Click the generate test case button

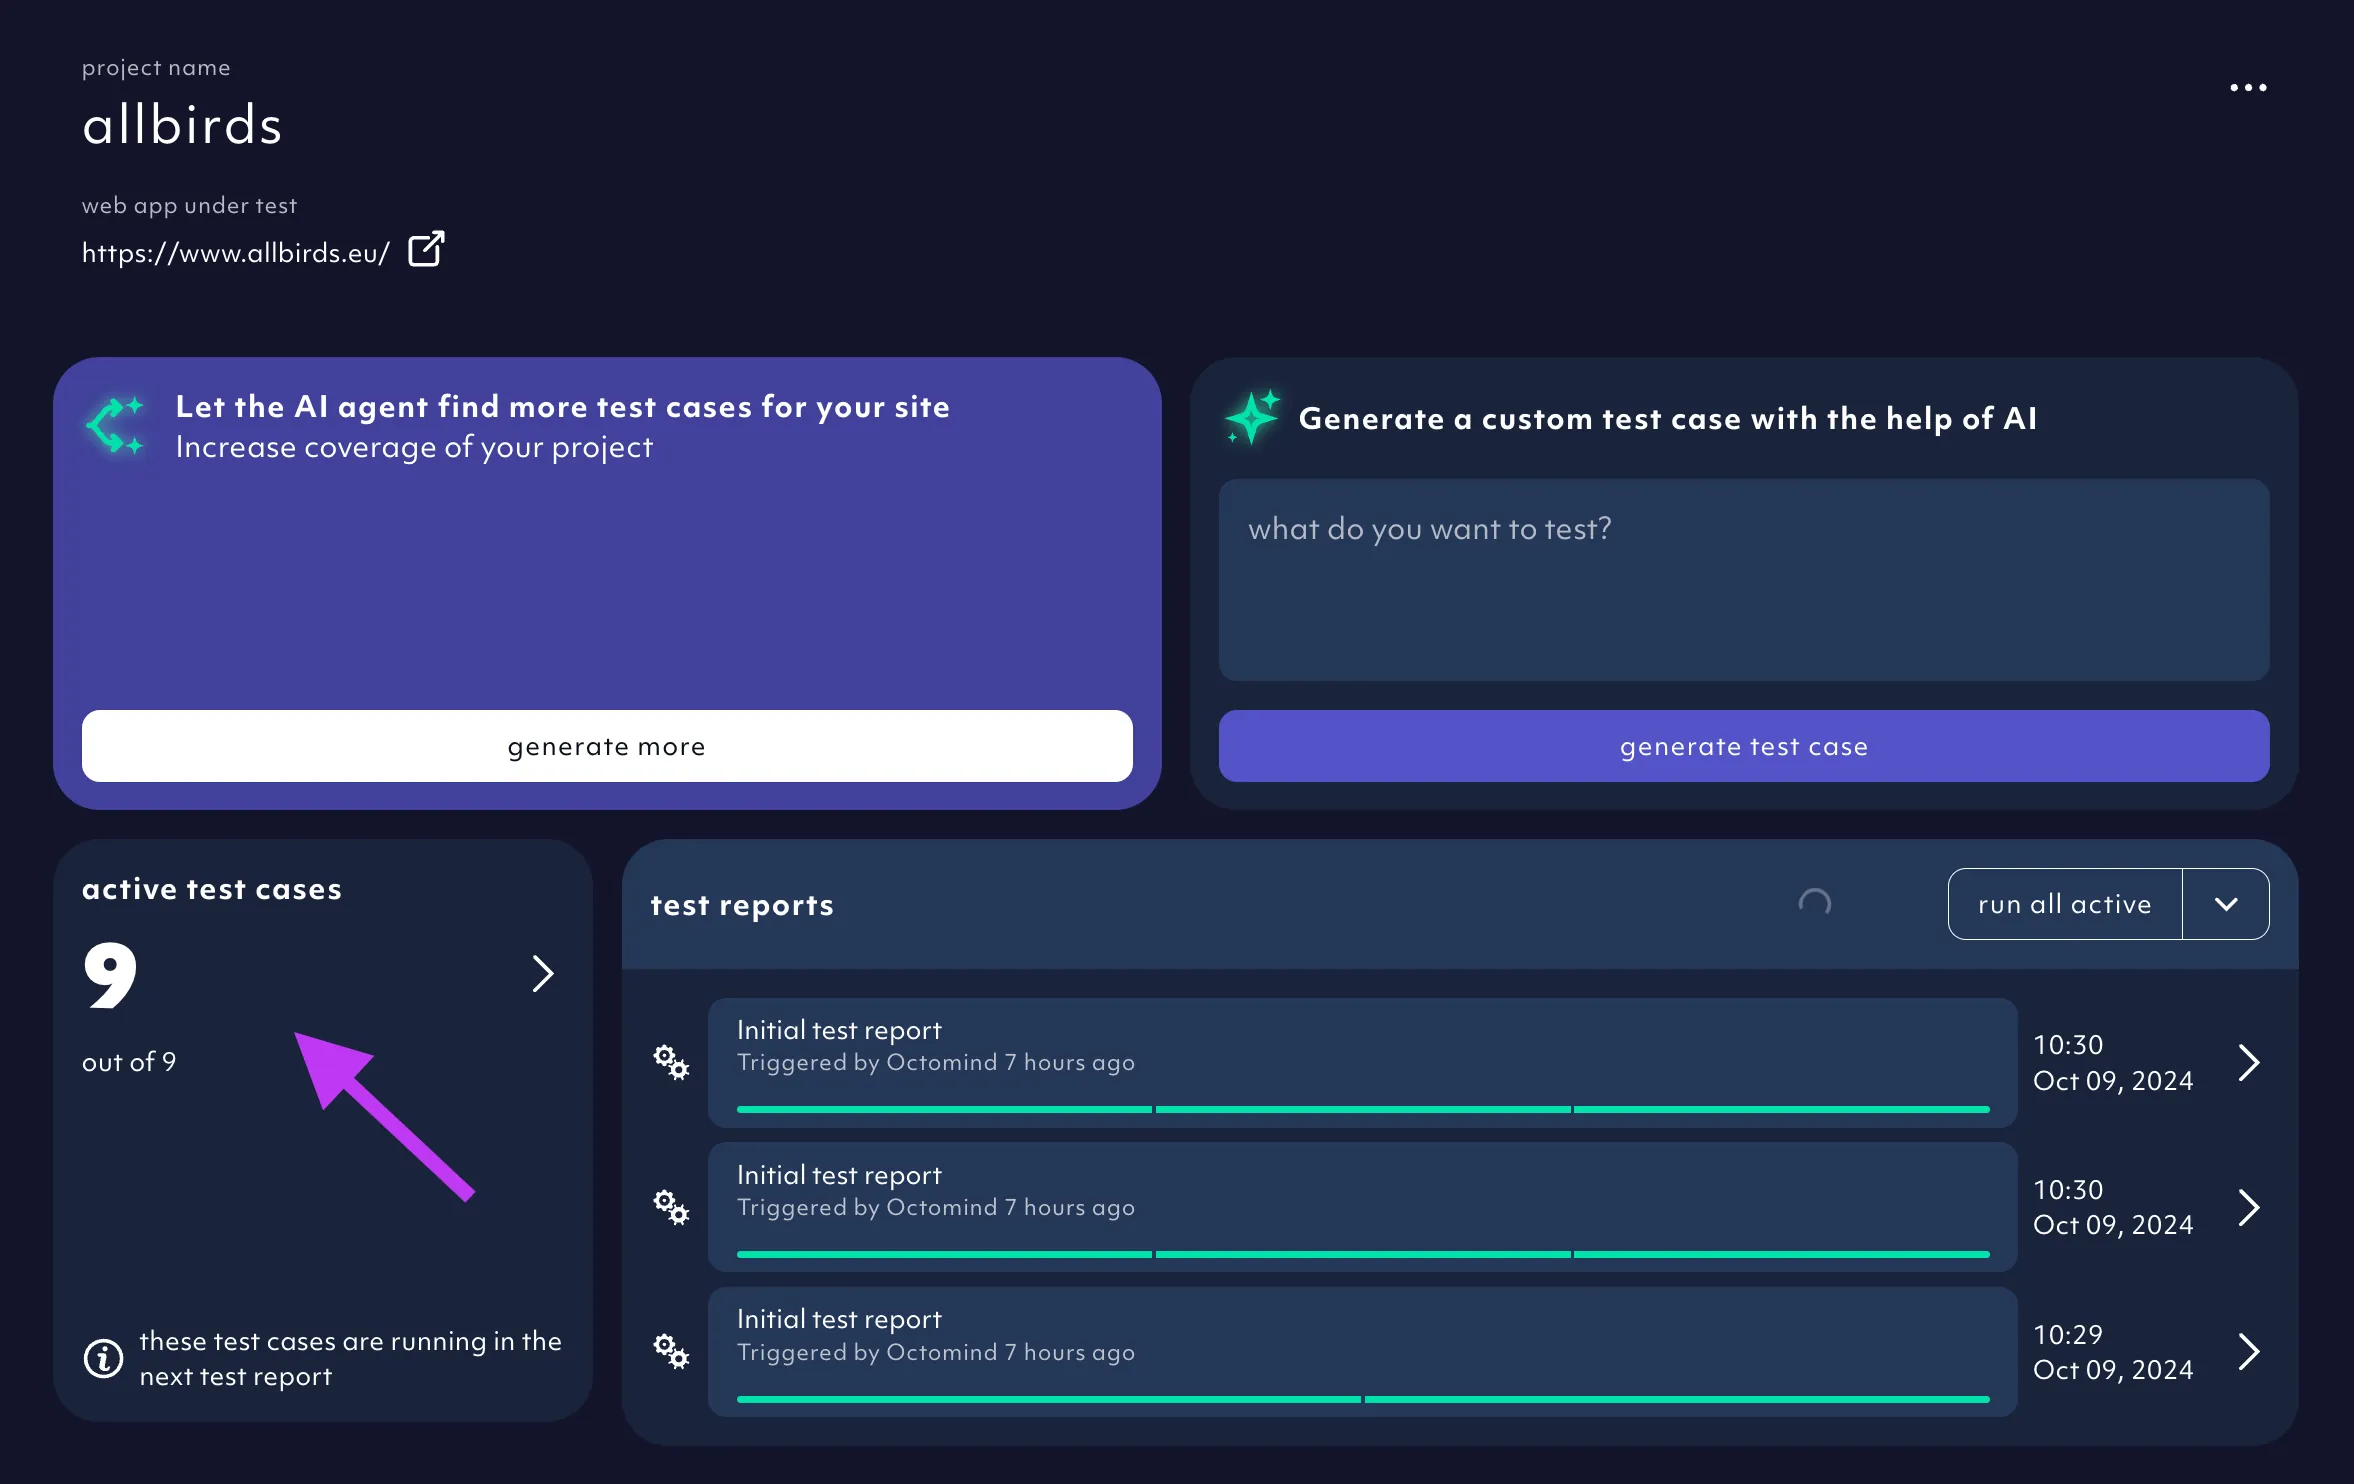click(x=1744, y=745)
